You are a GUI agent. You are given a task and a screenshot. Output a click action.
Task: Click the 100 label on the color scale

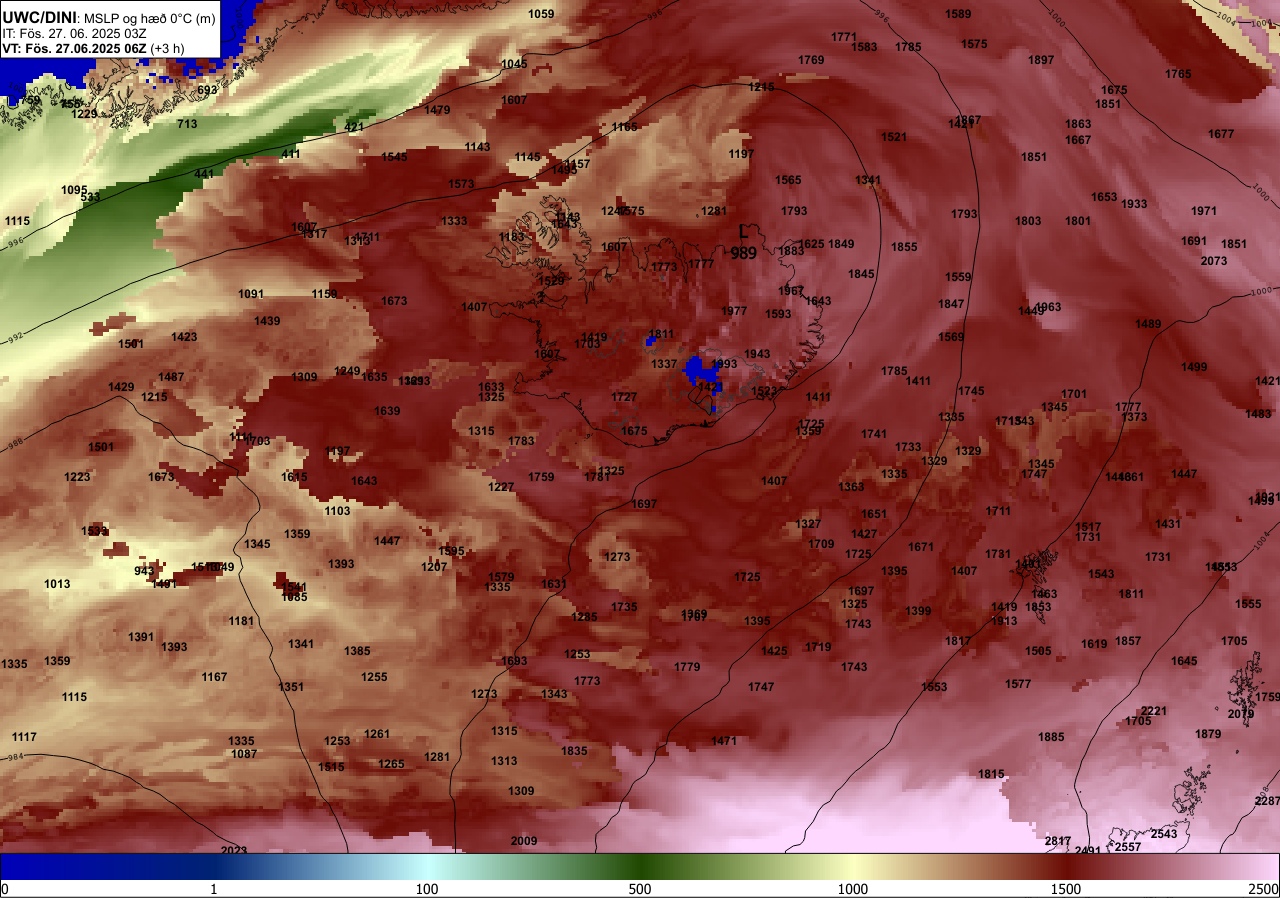(427, 889)
